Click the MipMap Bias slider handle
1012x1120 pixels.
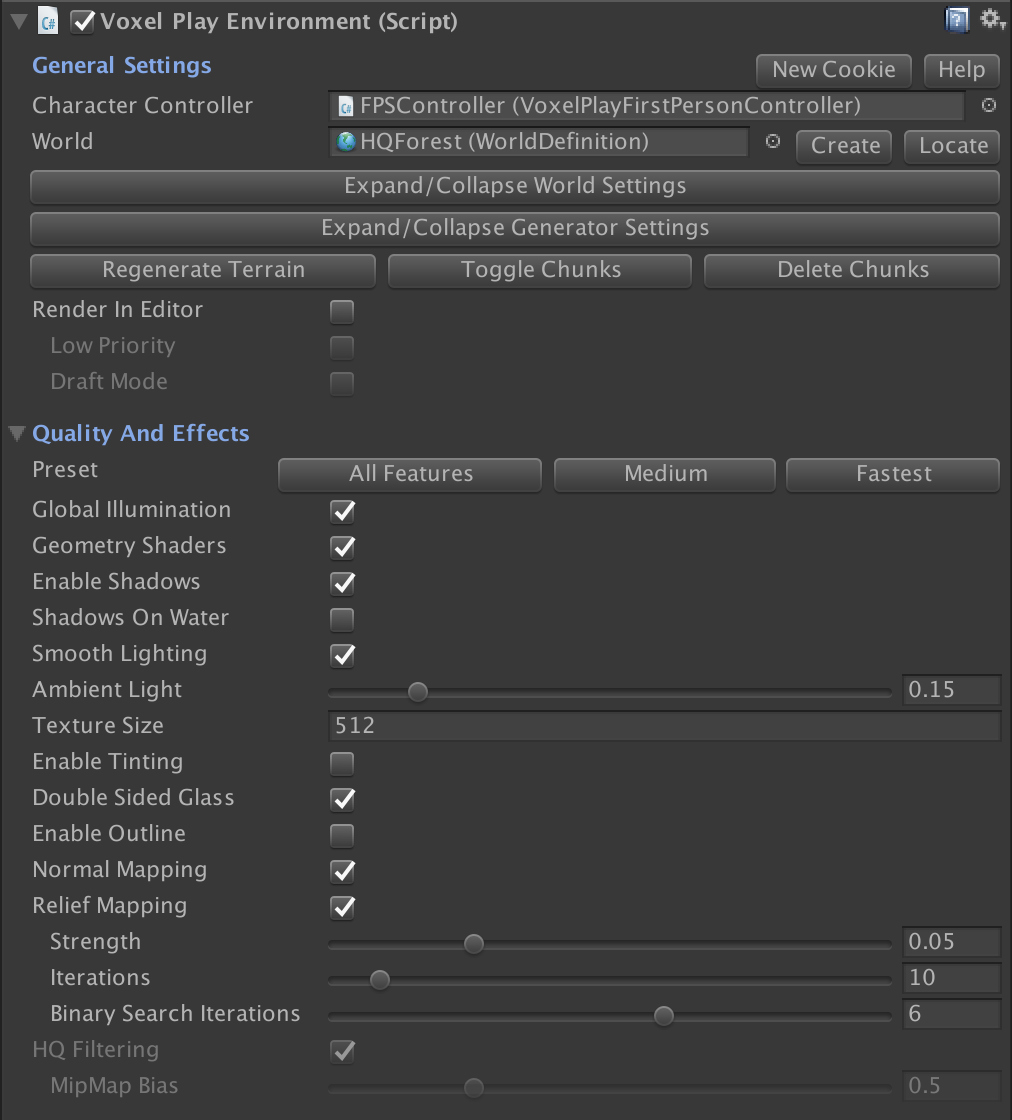pos(474,1087)
